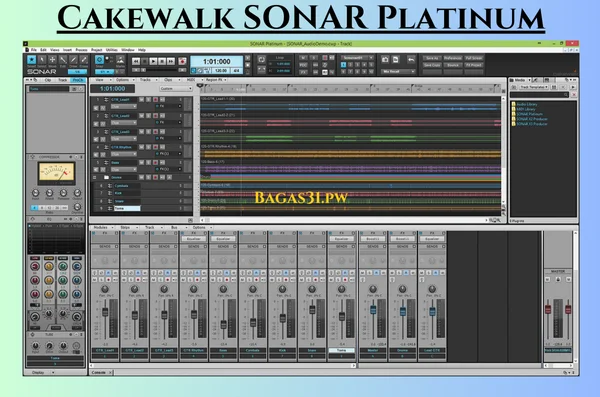Enable FX on track 3
The width and height of the screenshot is (600, 397).
pyautogui.click(x=157, y=138)
